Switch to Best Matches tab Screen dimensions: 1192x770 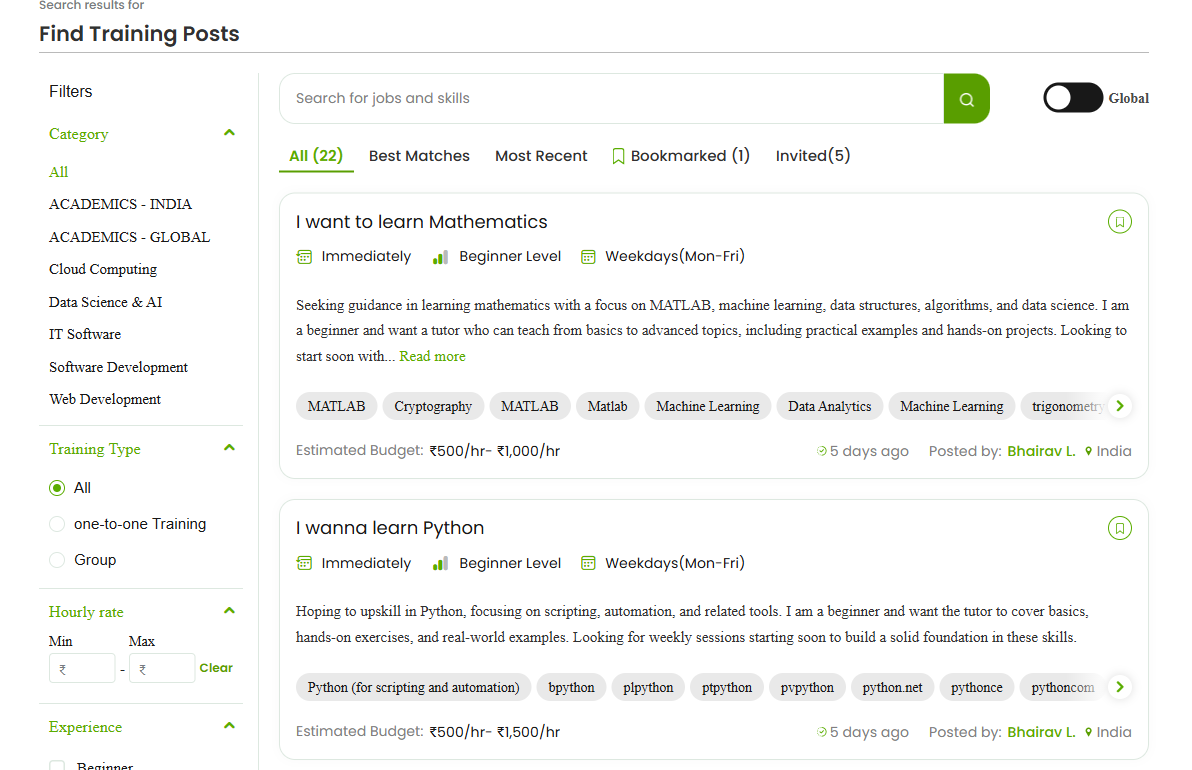coord(420,156)
